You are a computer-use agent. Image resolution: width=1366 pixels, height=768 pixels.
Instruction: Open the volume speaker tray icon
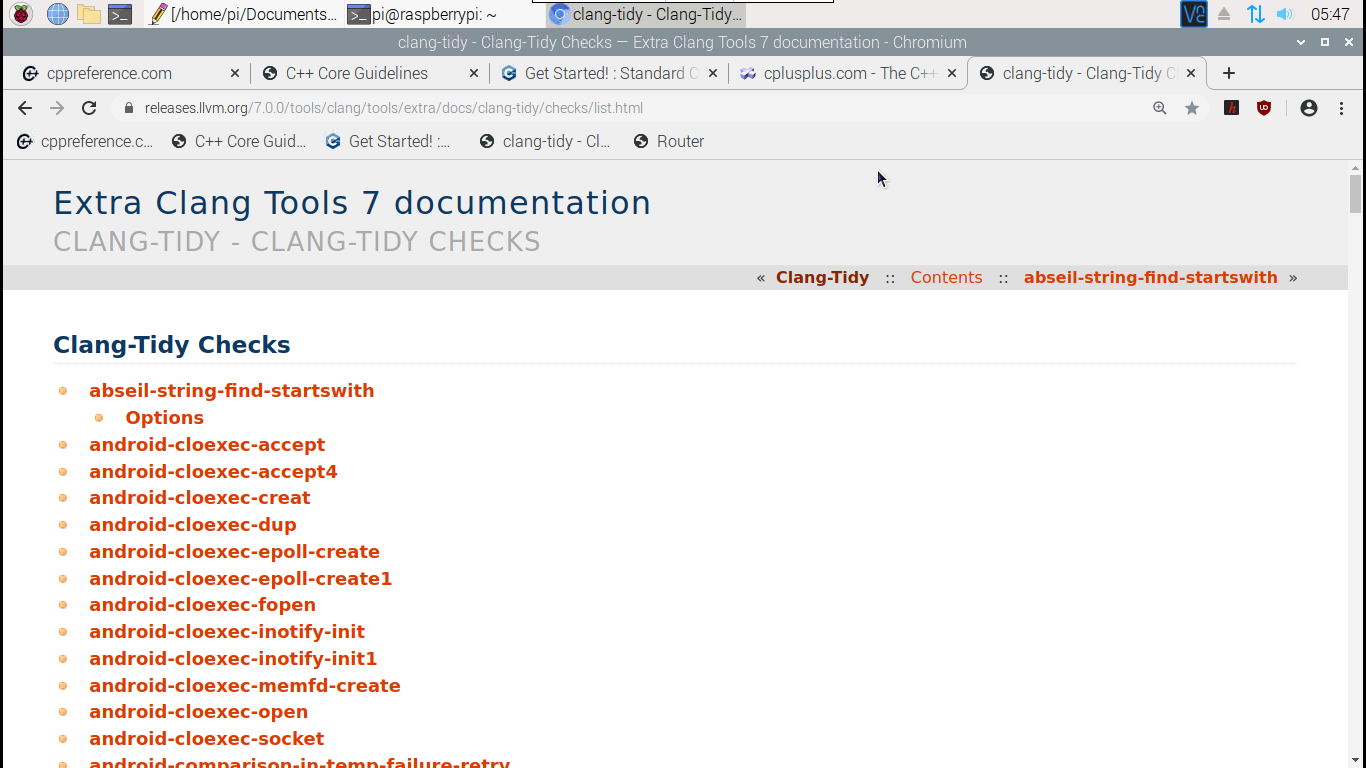coord(1285,14)
